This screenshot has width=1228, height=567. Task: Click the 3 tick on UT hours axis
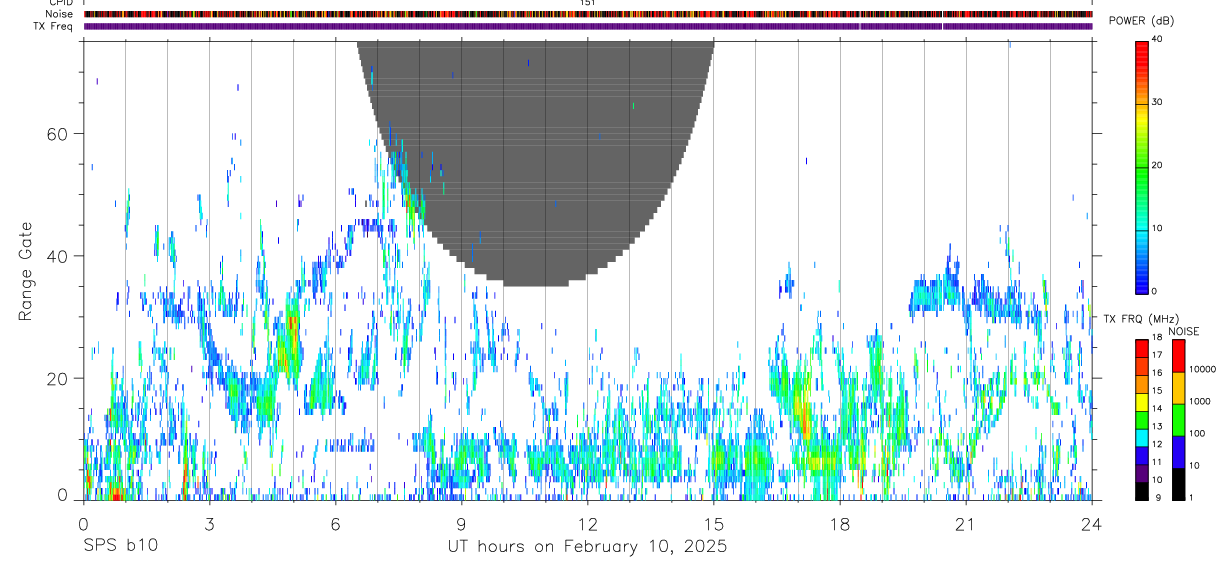click(x=209, y=523)
